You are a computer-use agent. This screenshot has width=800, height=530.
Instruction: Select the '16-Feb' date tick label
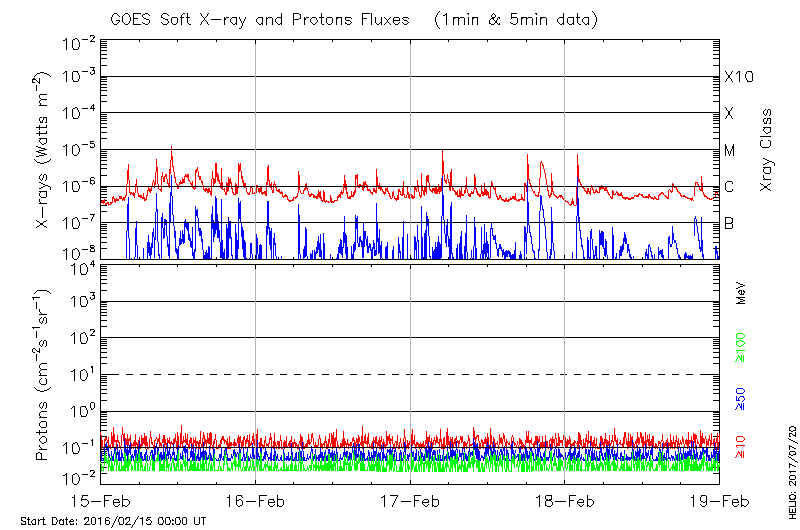[x=256, y=500]
